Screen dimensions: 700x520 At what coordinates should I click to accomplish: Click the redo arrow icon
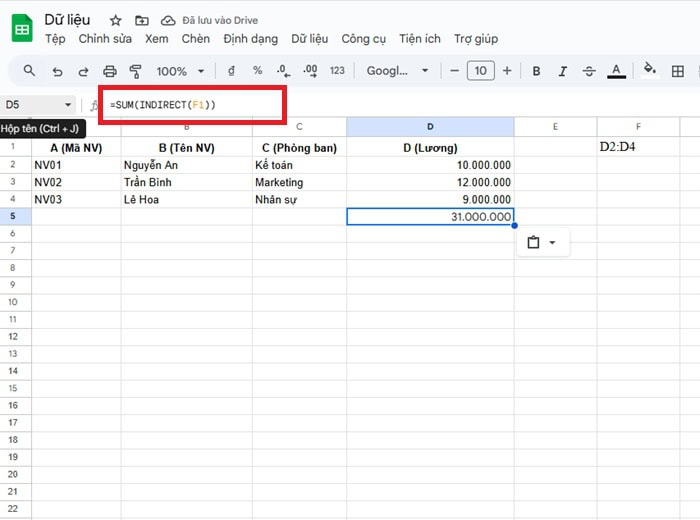tap(83, 71)
